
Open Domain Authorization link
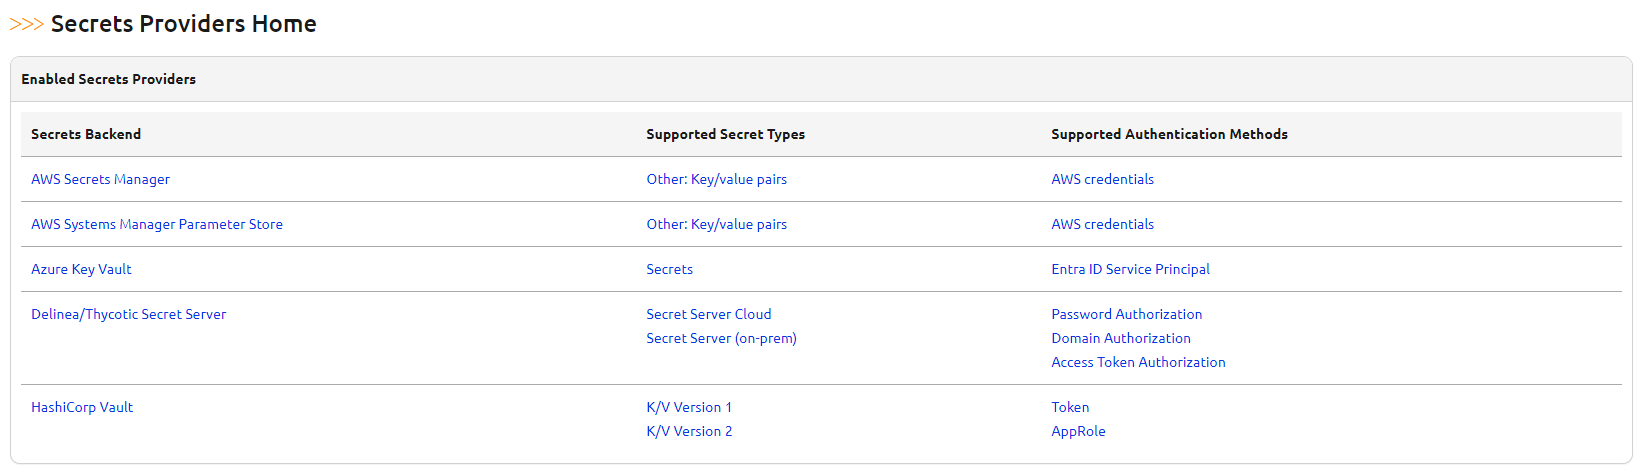tap(1121, 338)
